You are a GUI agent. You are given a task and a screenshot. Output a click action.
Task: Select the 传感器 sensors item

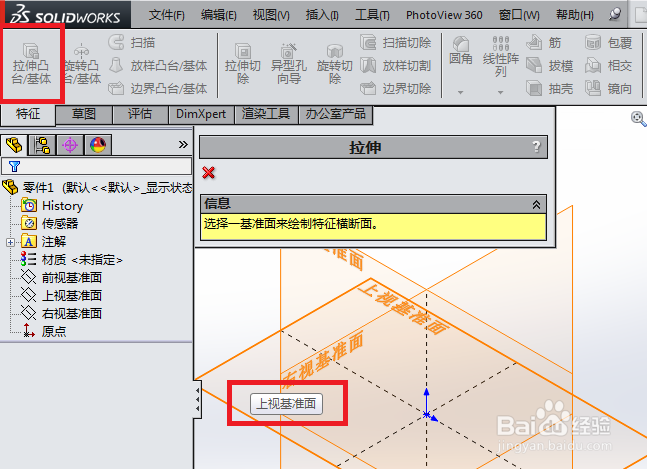50,224
